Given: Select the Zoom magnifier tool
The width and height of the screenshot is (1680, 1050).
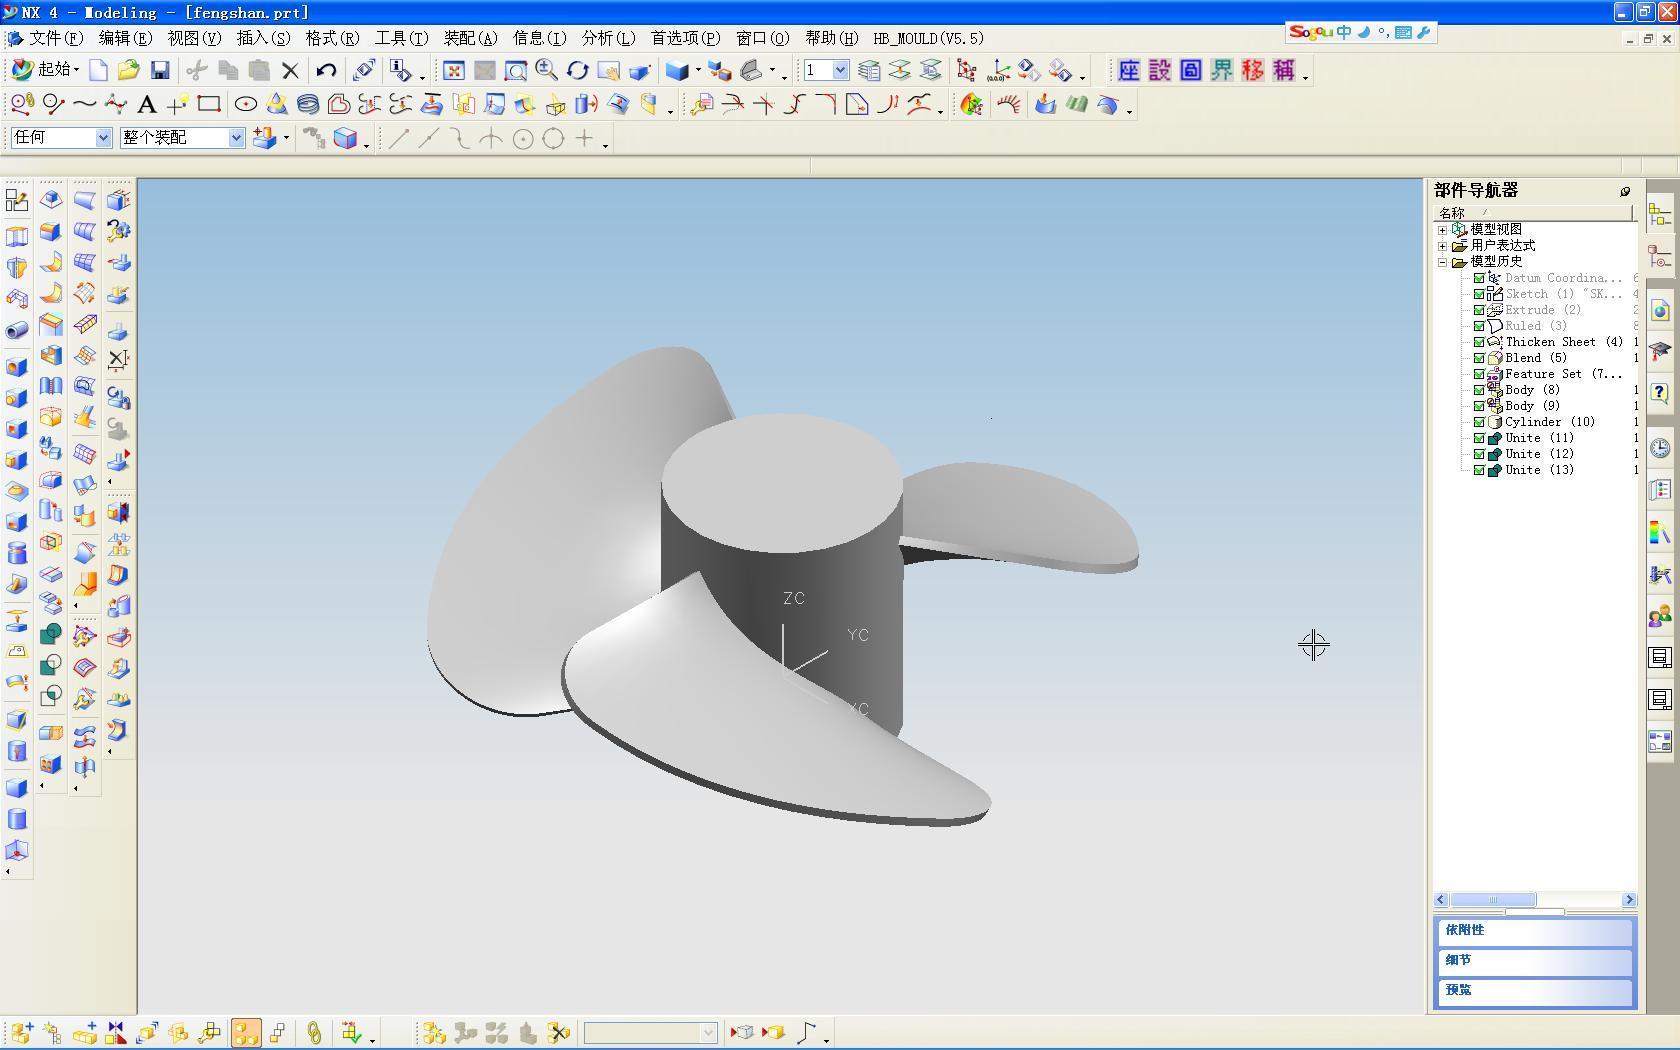Looking at the screenshot, I should [546, 71].
